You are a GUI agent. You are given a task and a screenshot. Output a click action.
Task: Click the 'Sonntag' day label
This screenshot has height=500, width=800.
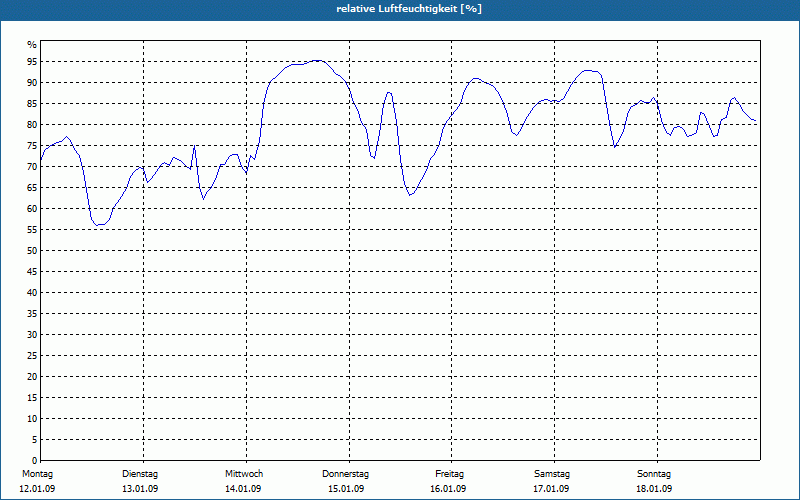click(x=654, y=474)
